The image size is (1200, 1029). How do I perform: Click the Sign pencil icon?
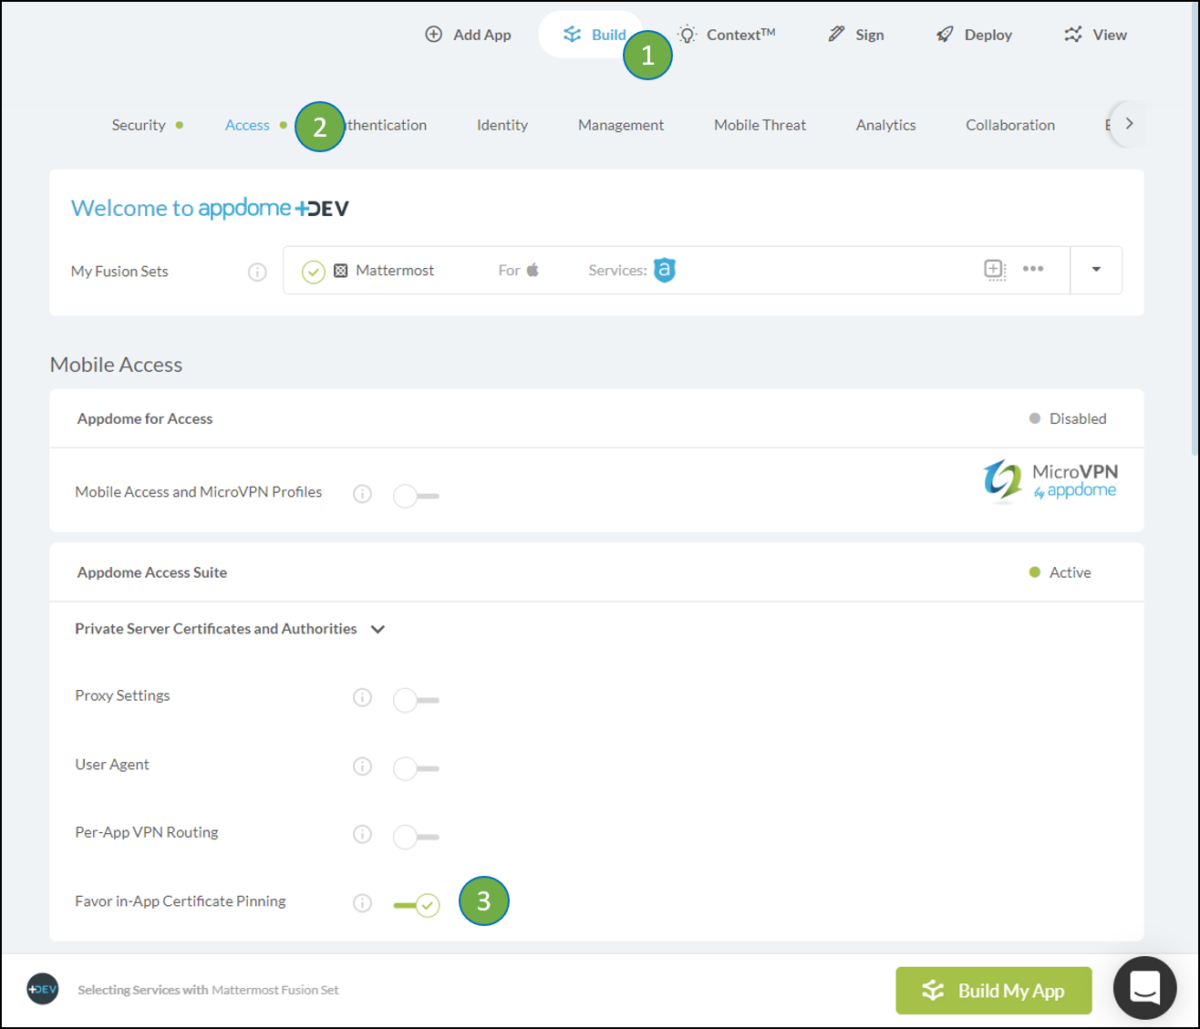[835, 33]
